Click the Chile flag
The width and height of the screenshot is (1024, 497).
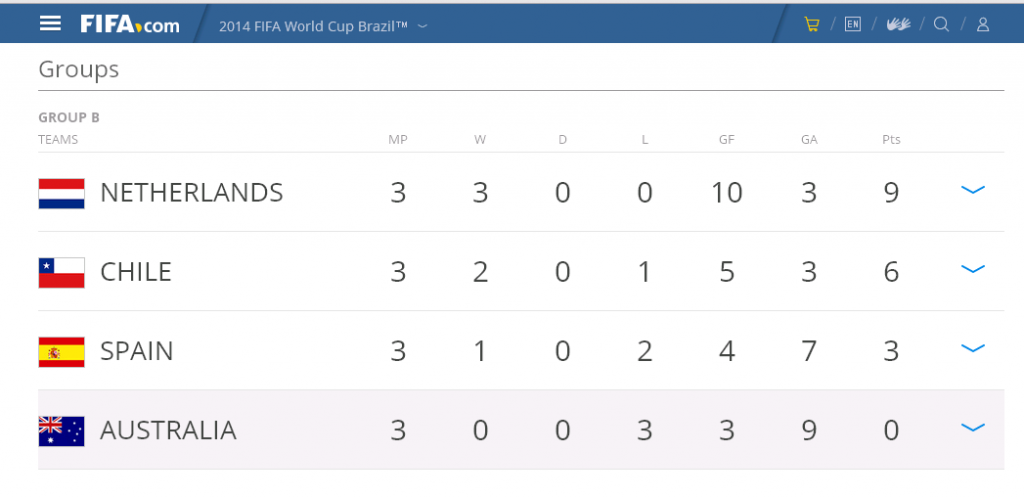61,272
